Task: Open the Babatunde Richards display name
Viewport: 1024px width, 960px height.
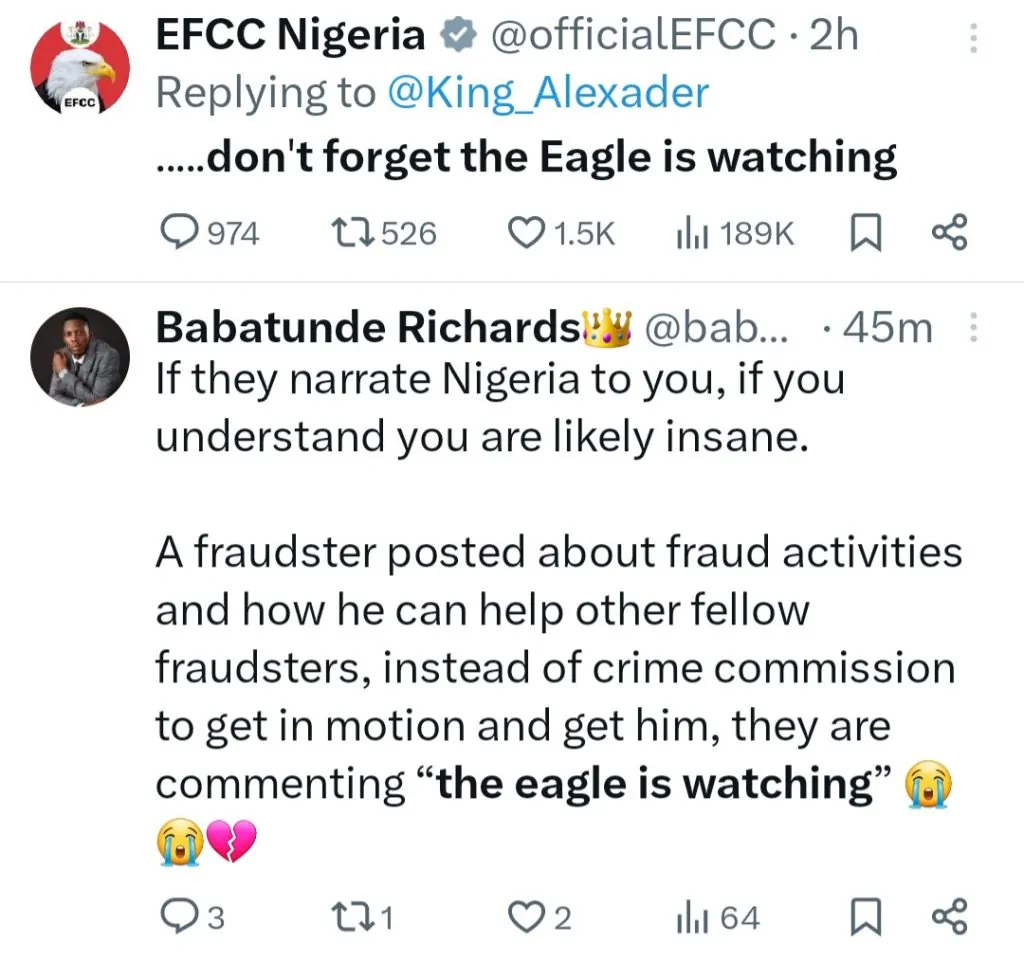Action: coord(369,328)
